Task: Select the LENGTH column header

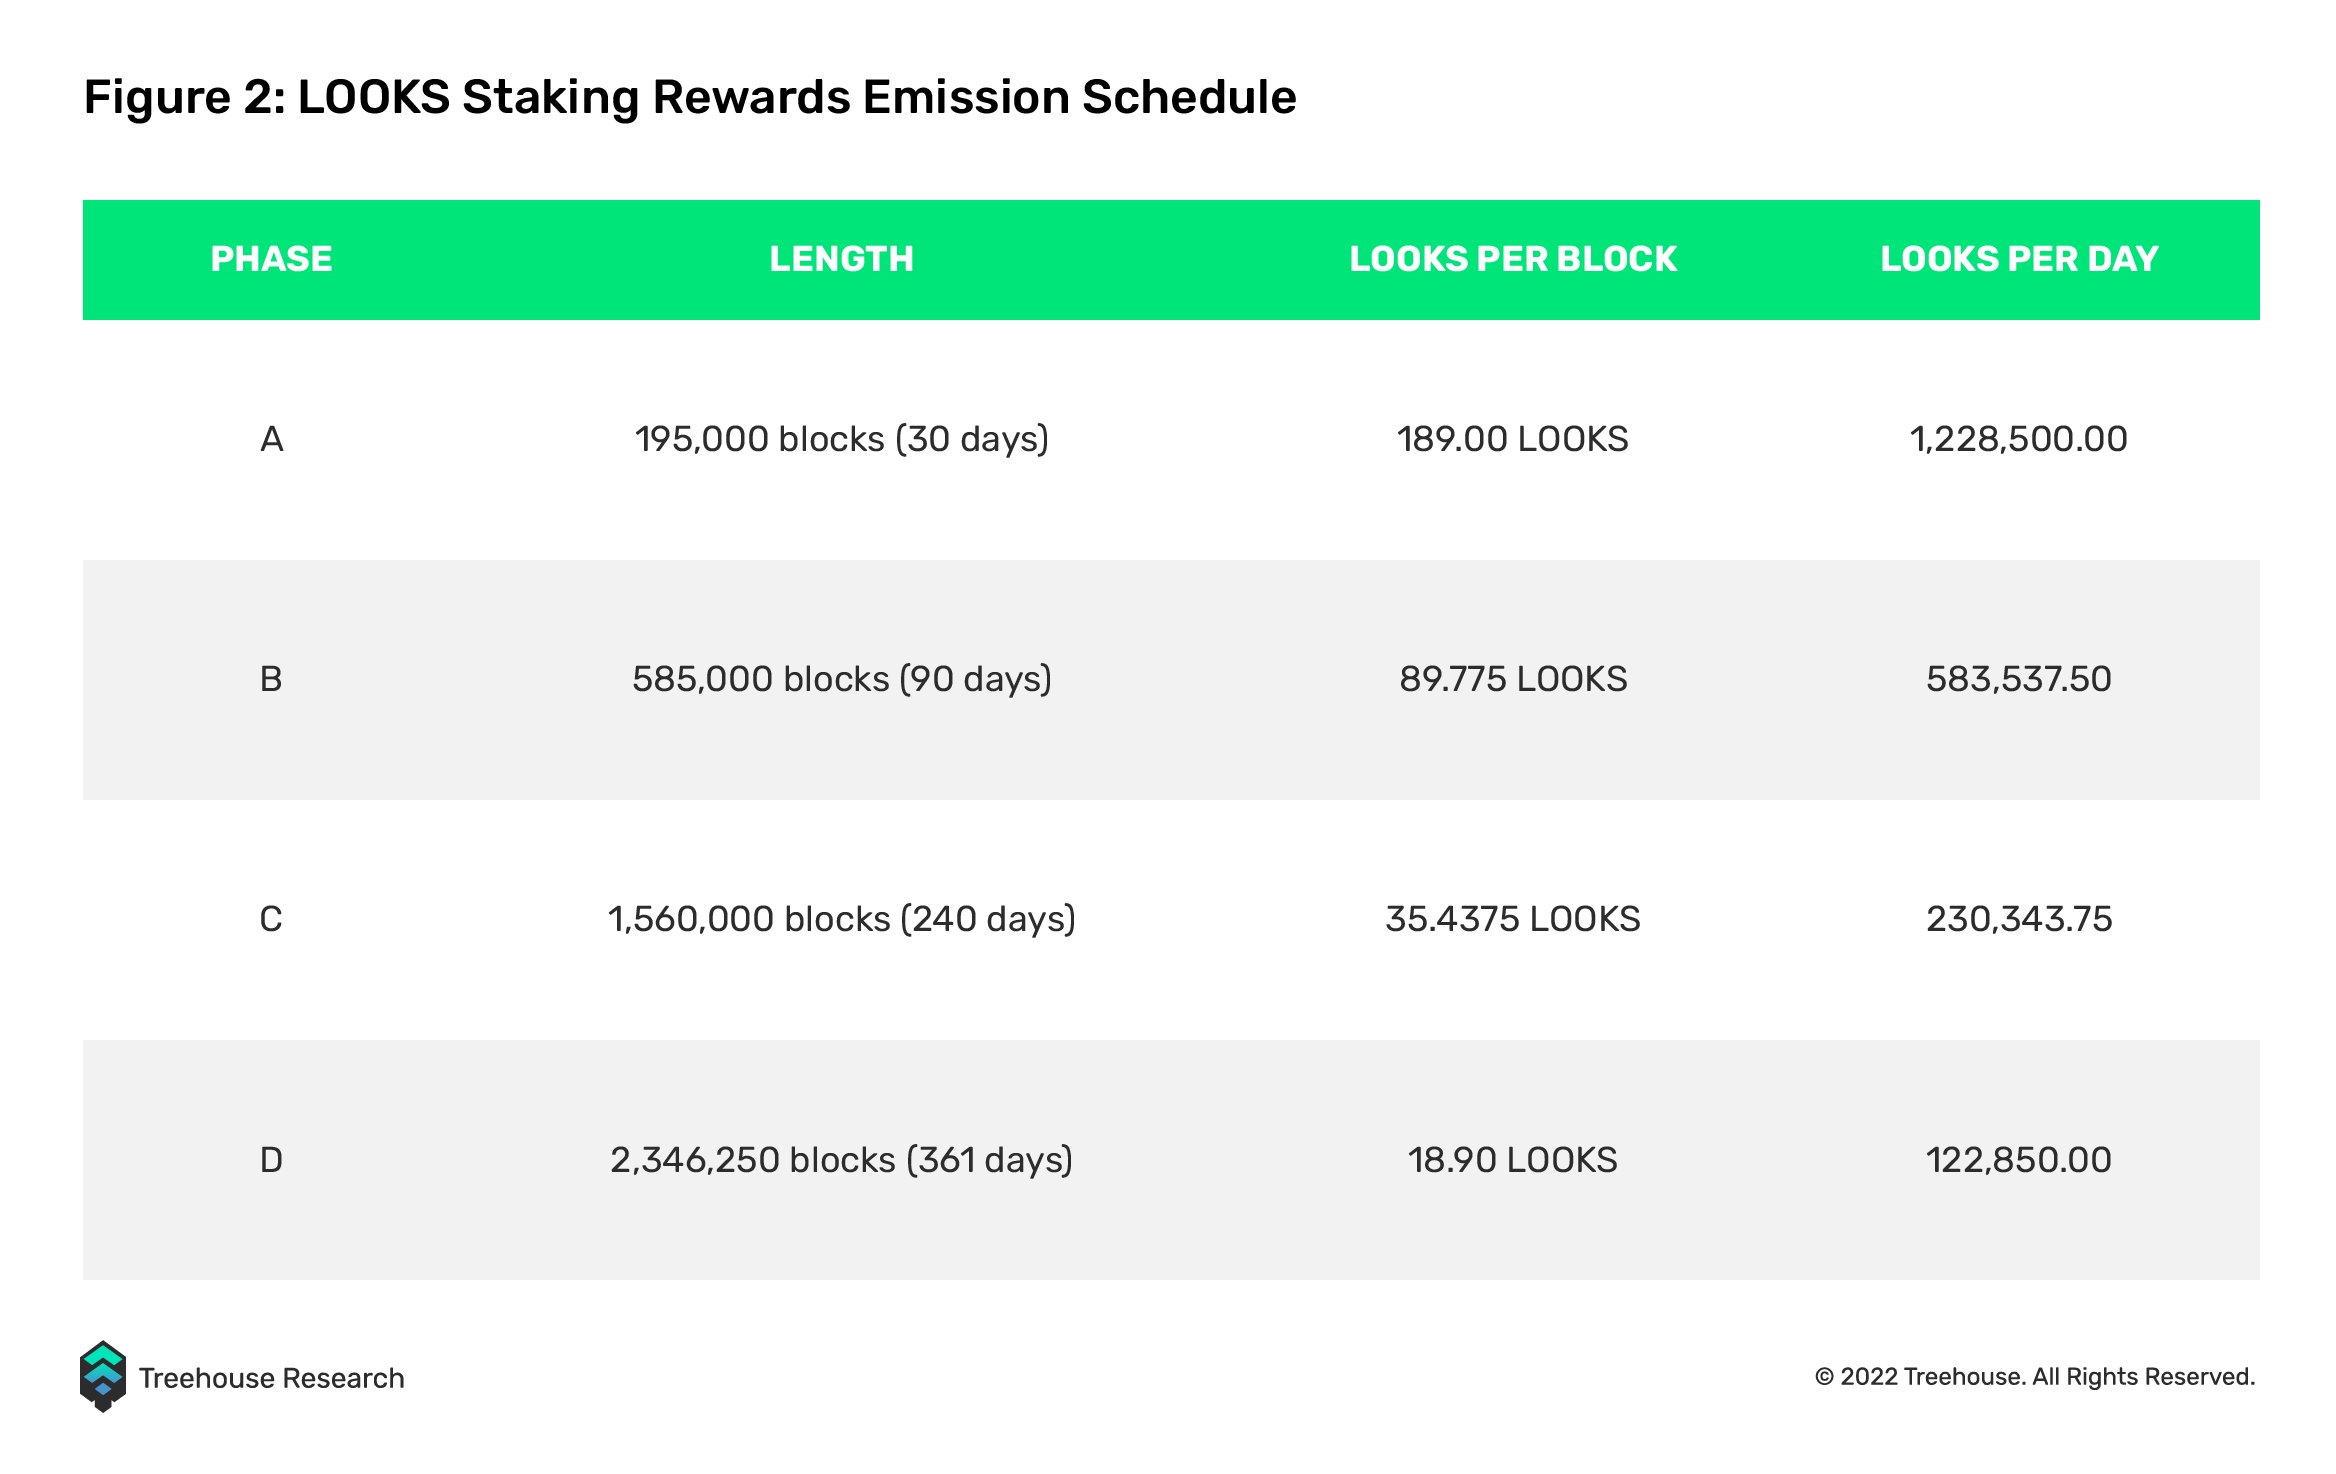Action: pos(841,259)
